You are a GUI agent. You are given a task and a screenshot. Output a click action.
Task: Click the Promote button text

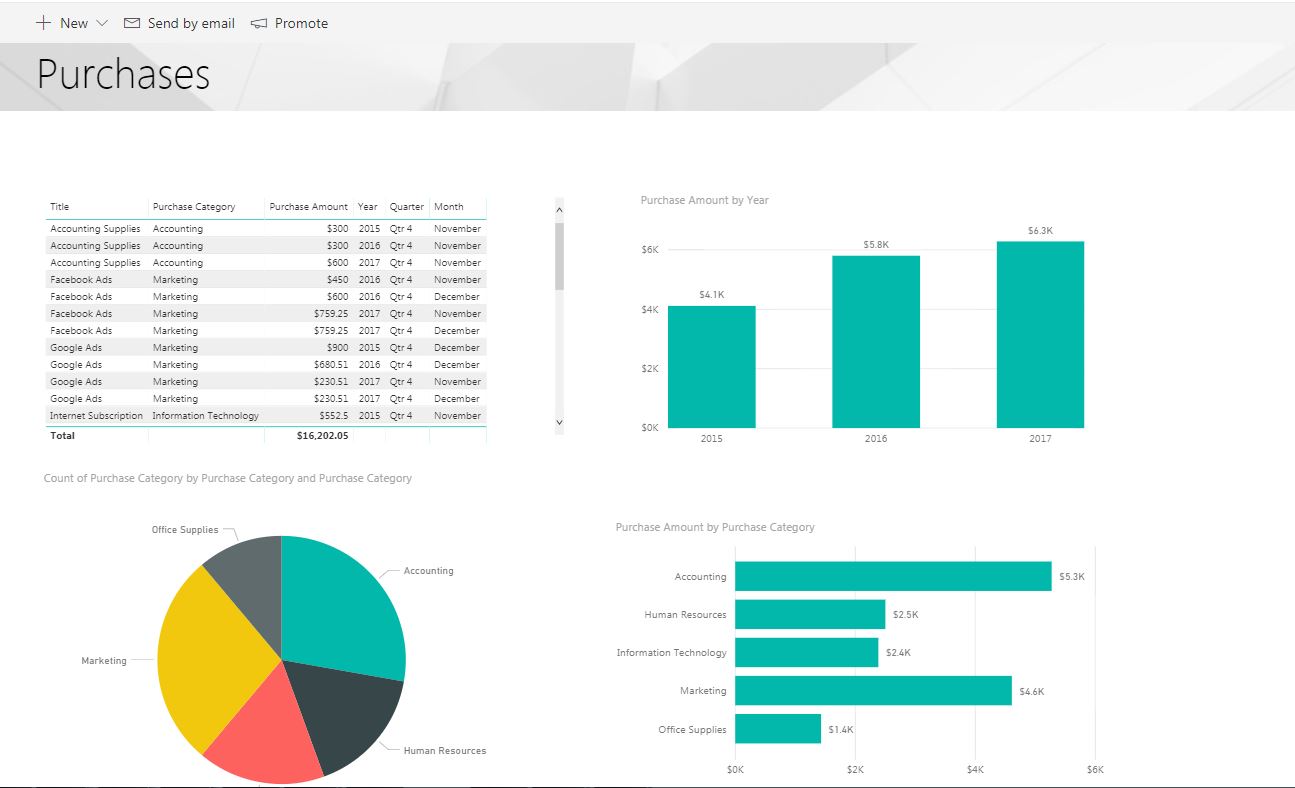click(x=301, y=23)
